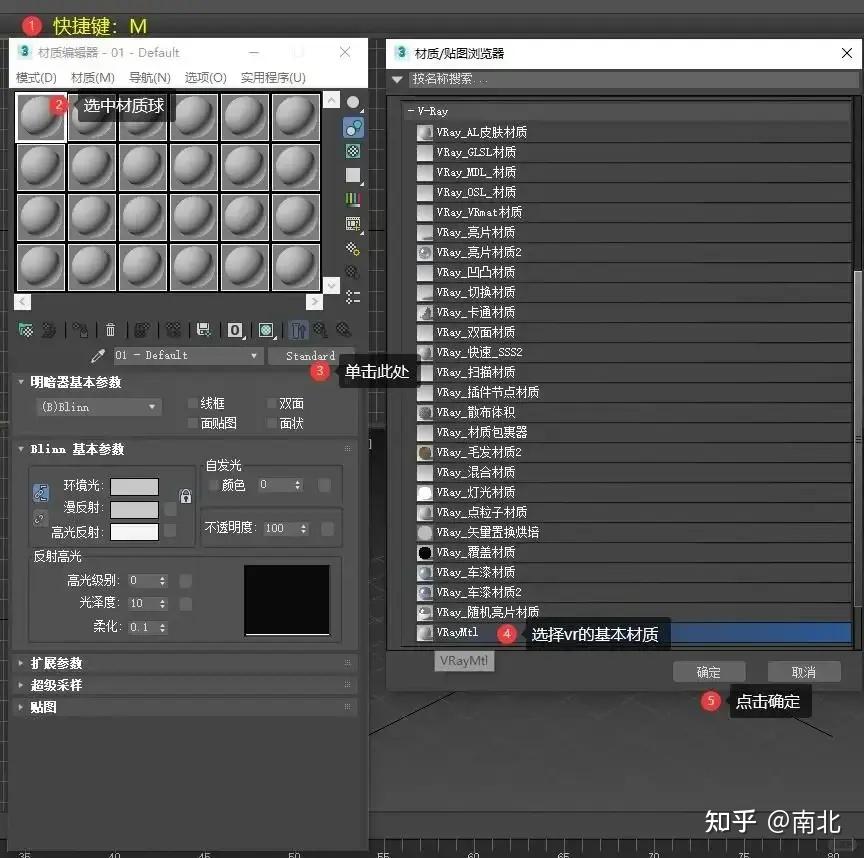The image size is (864, 858).
Task: Click the Standard material type button
Action: click(311, 355)
